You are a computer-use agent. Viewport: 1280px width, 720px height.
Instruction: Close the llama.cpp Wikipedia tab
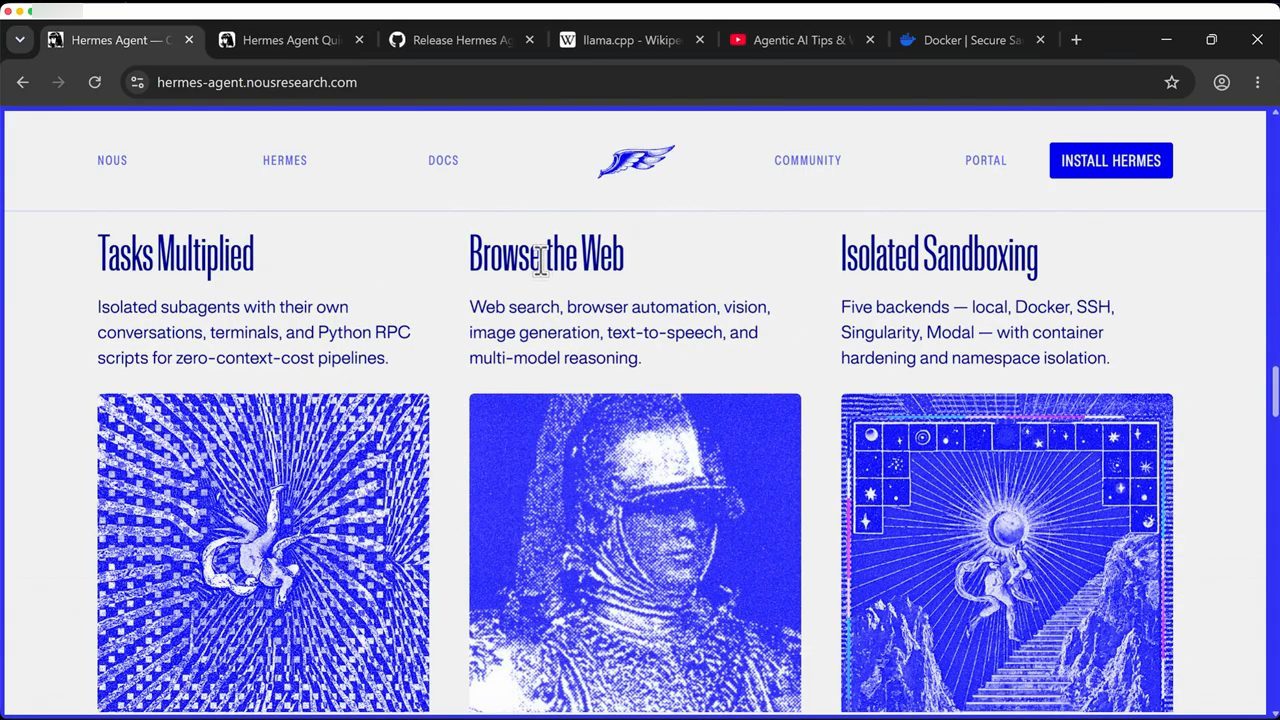click(699, 40)
